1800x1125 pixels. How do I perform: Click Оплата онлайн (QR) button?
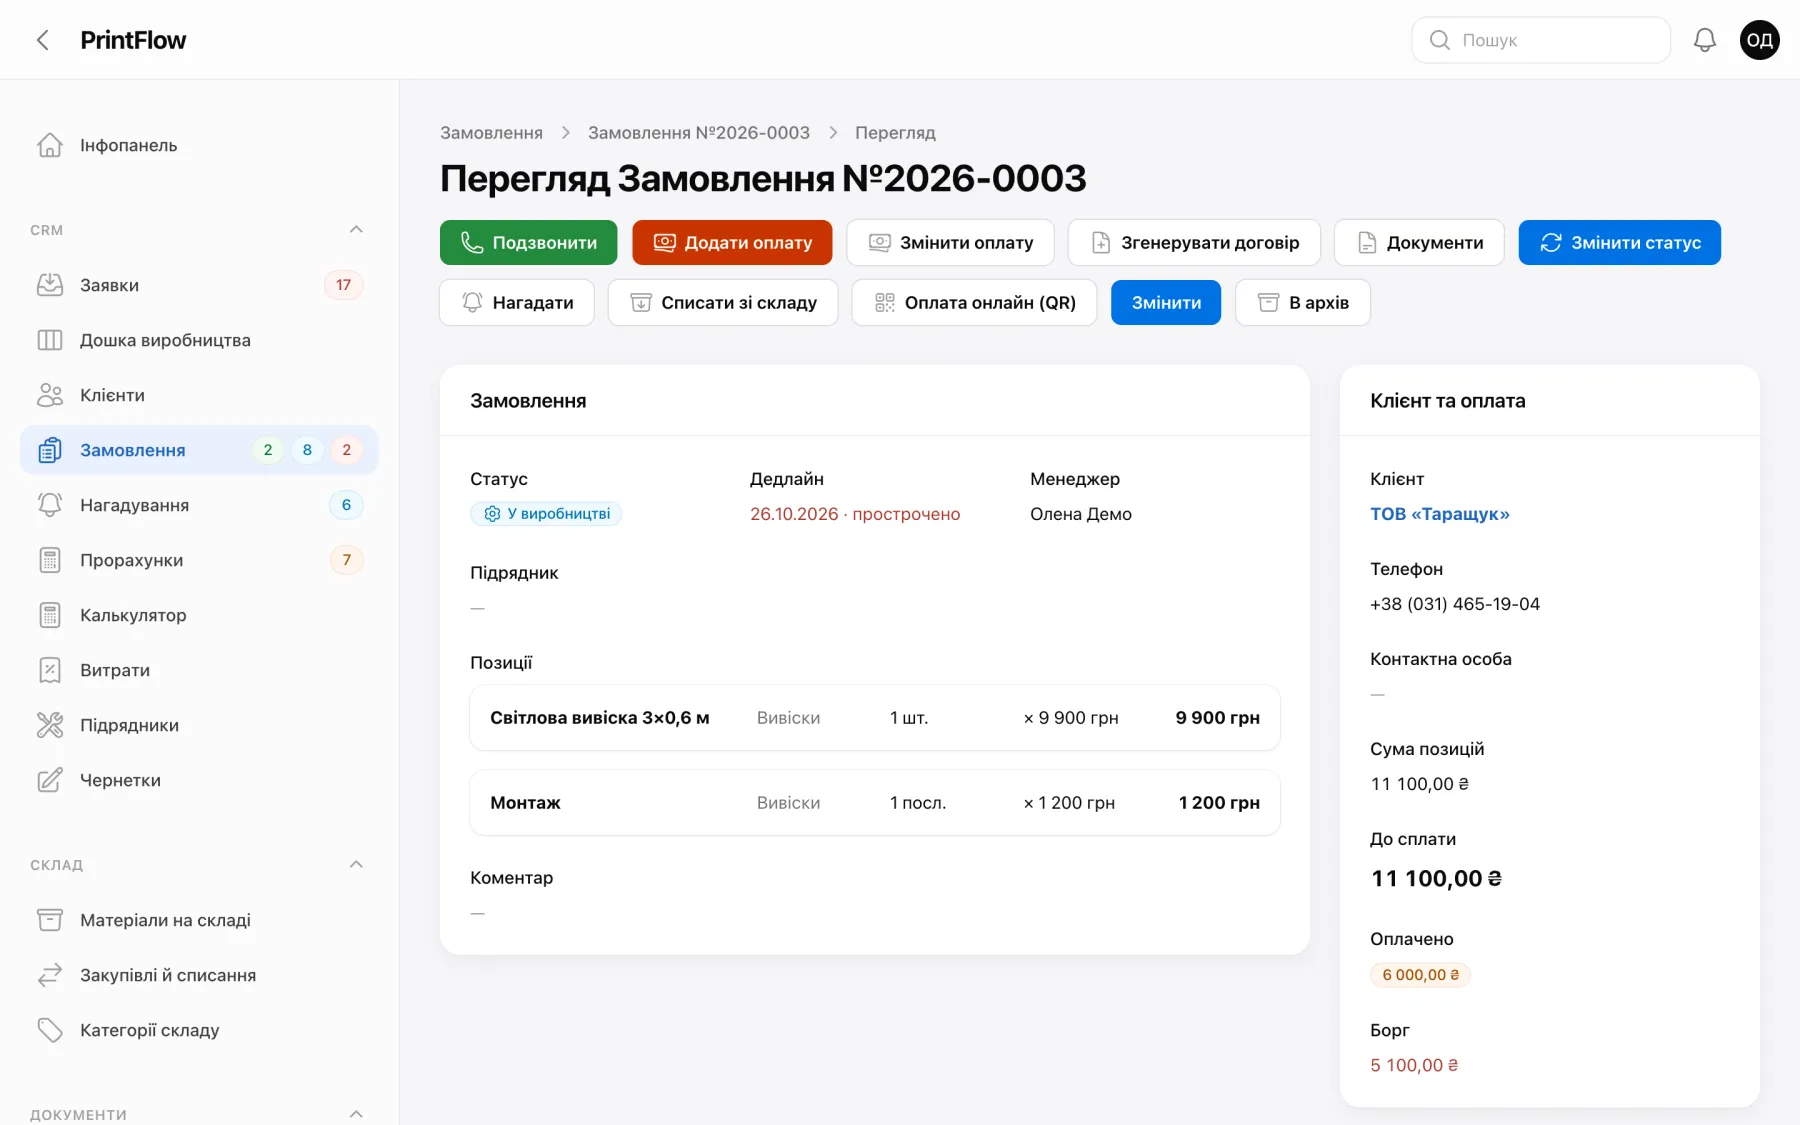tap(974, 302)
